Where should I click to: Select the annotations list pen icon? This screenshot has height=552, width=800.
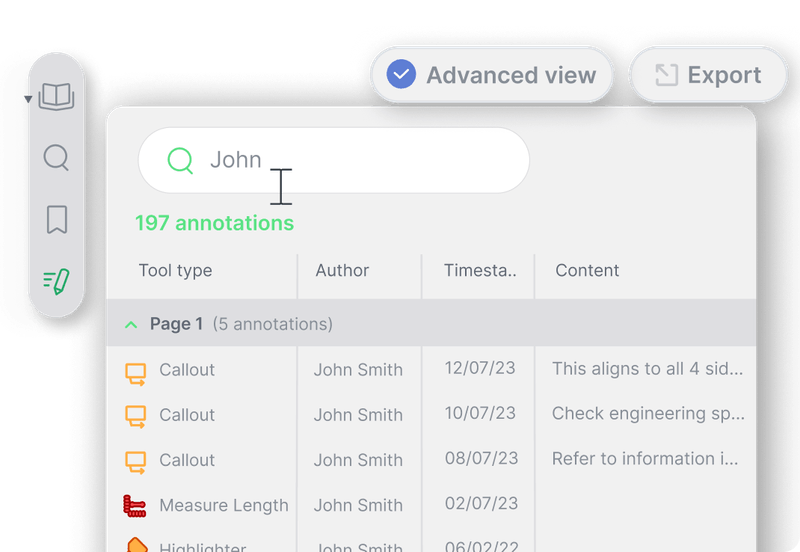pos(56,281)
